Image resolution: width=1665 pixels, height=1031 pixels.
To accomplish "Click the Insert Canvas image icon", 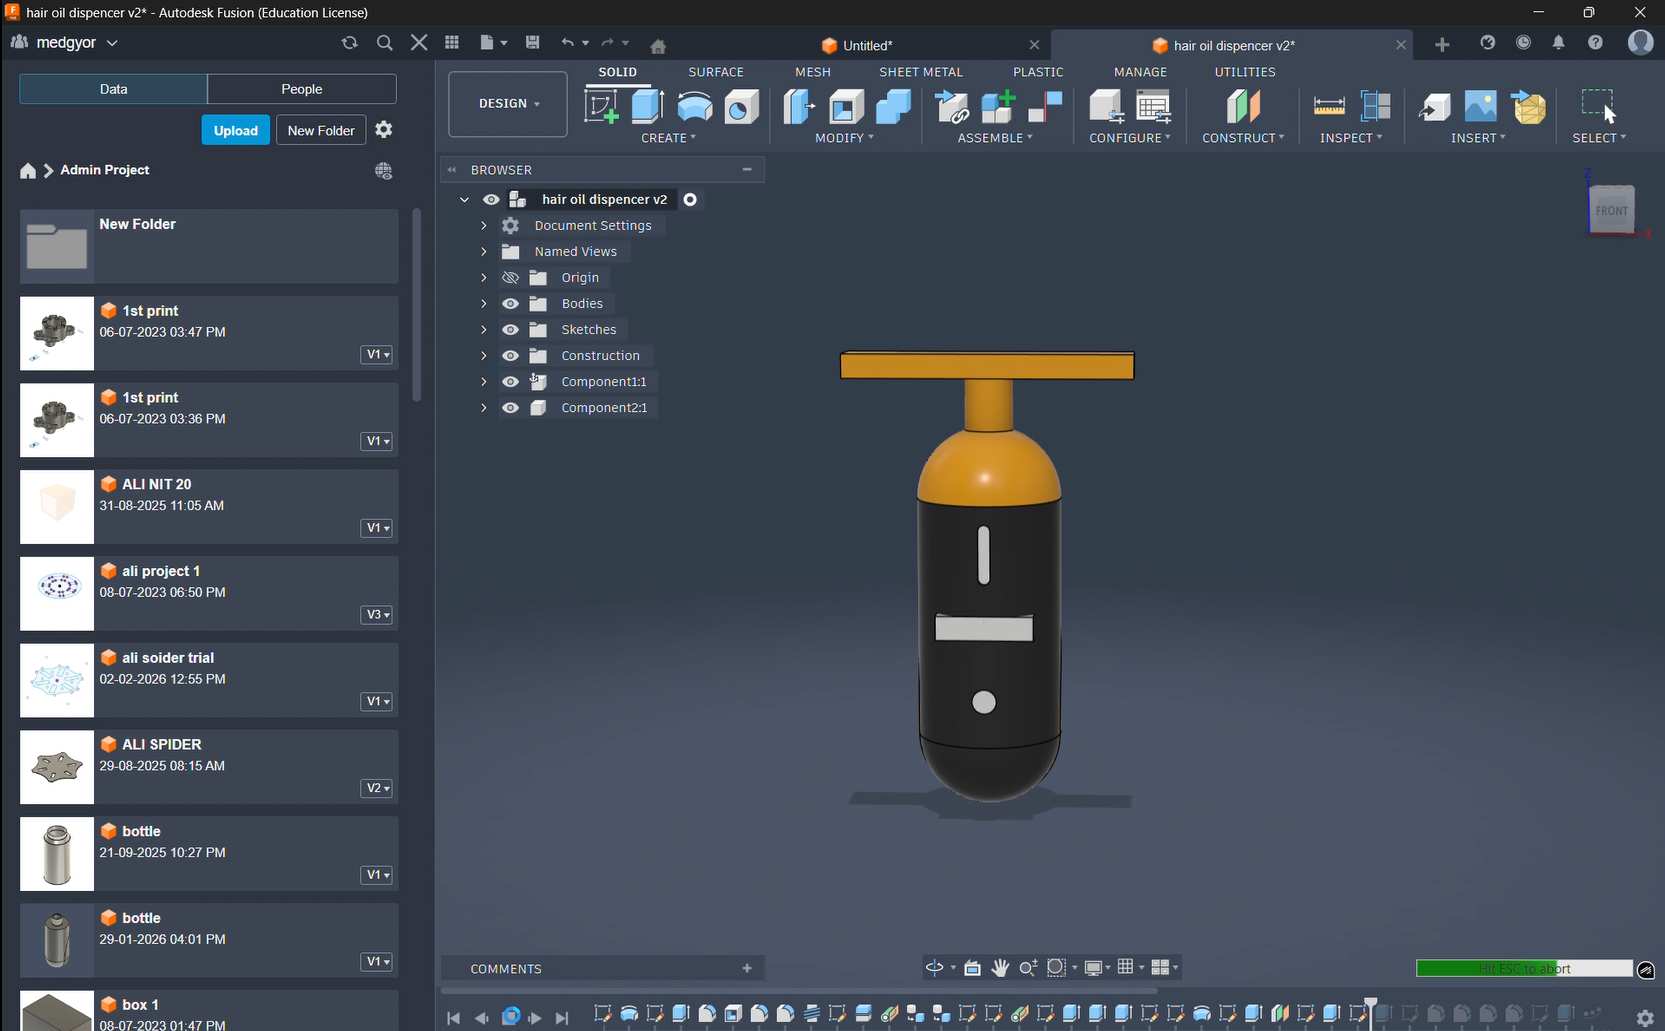I will (1480, 106).
